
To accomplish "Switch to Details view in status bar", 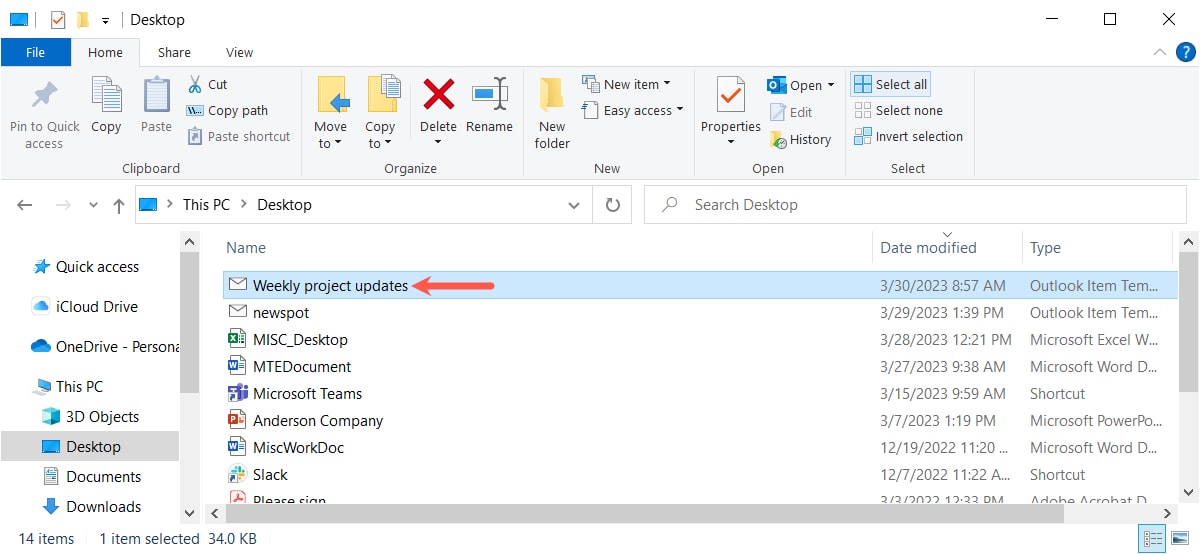I will [1152, 538].
